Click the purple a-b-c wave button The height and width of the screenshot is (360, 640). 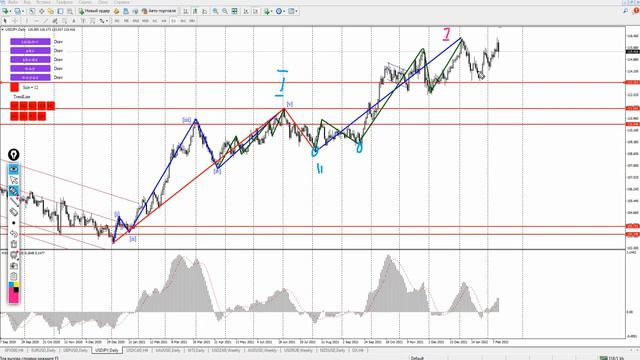tap(30, 51)
